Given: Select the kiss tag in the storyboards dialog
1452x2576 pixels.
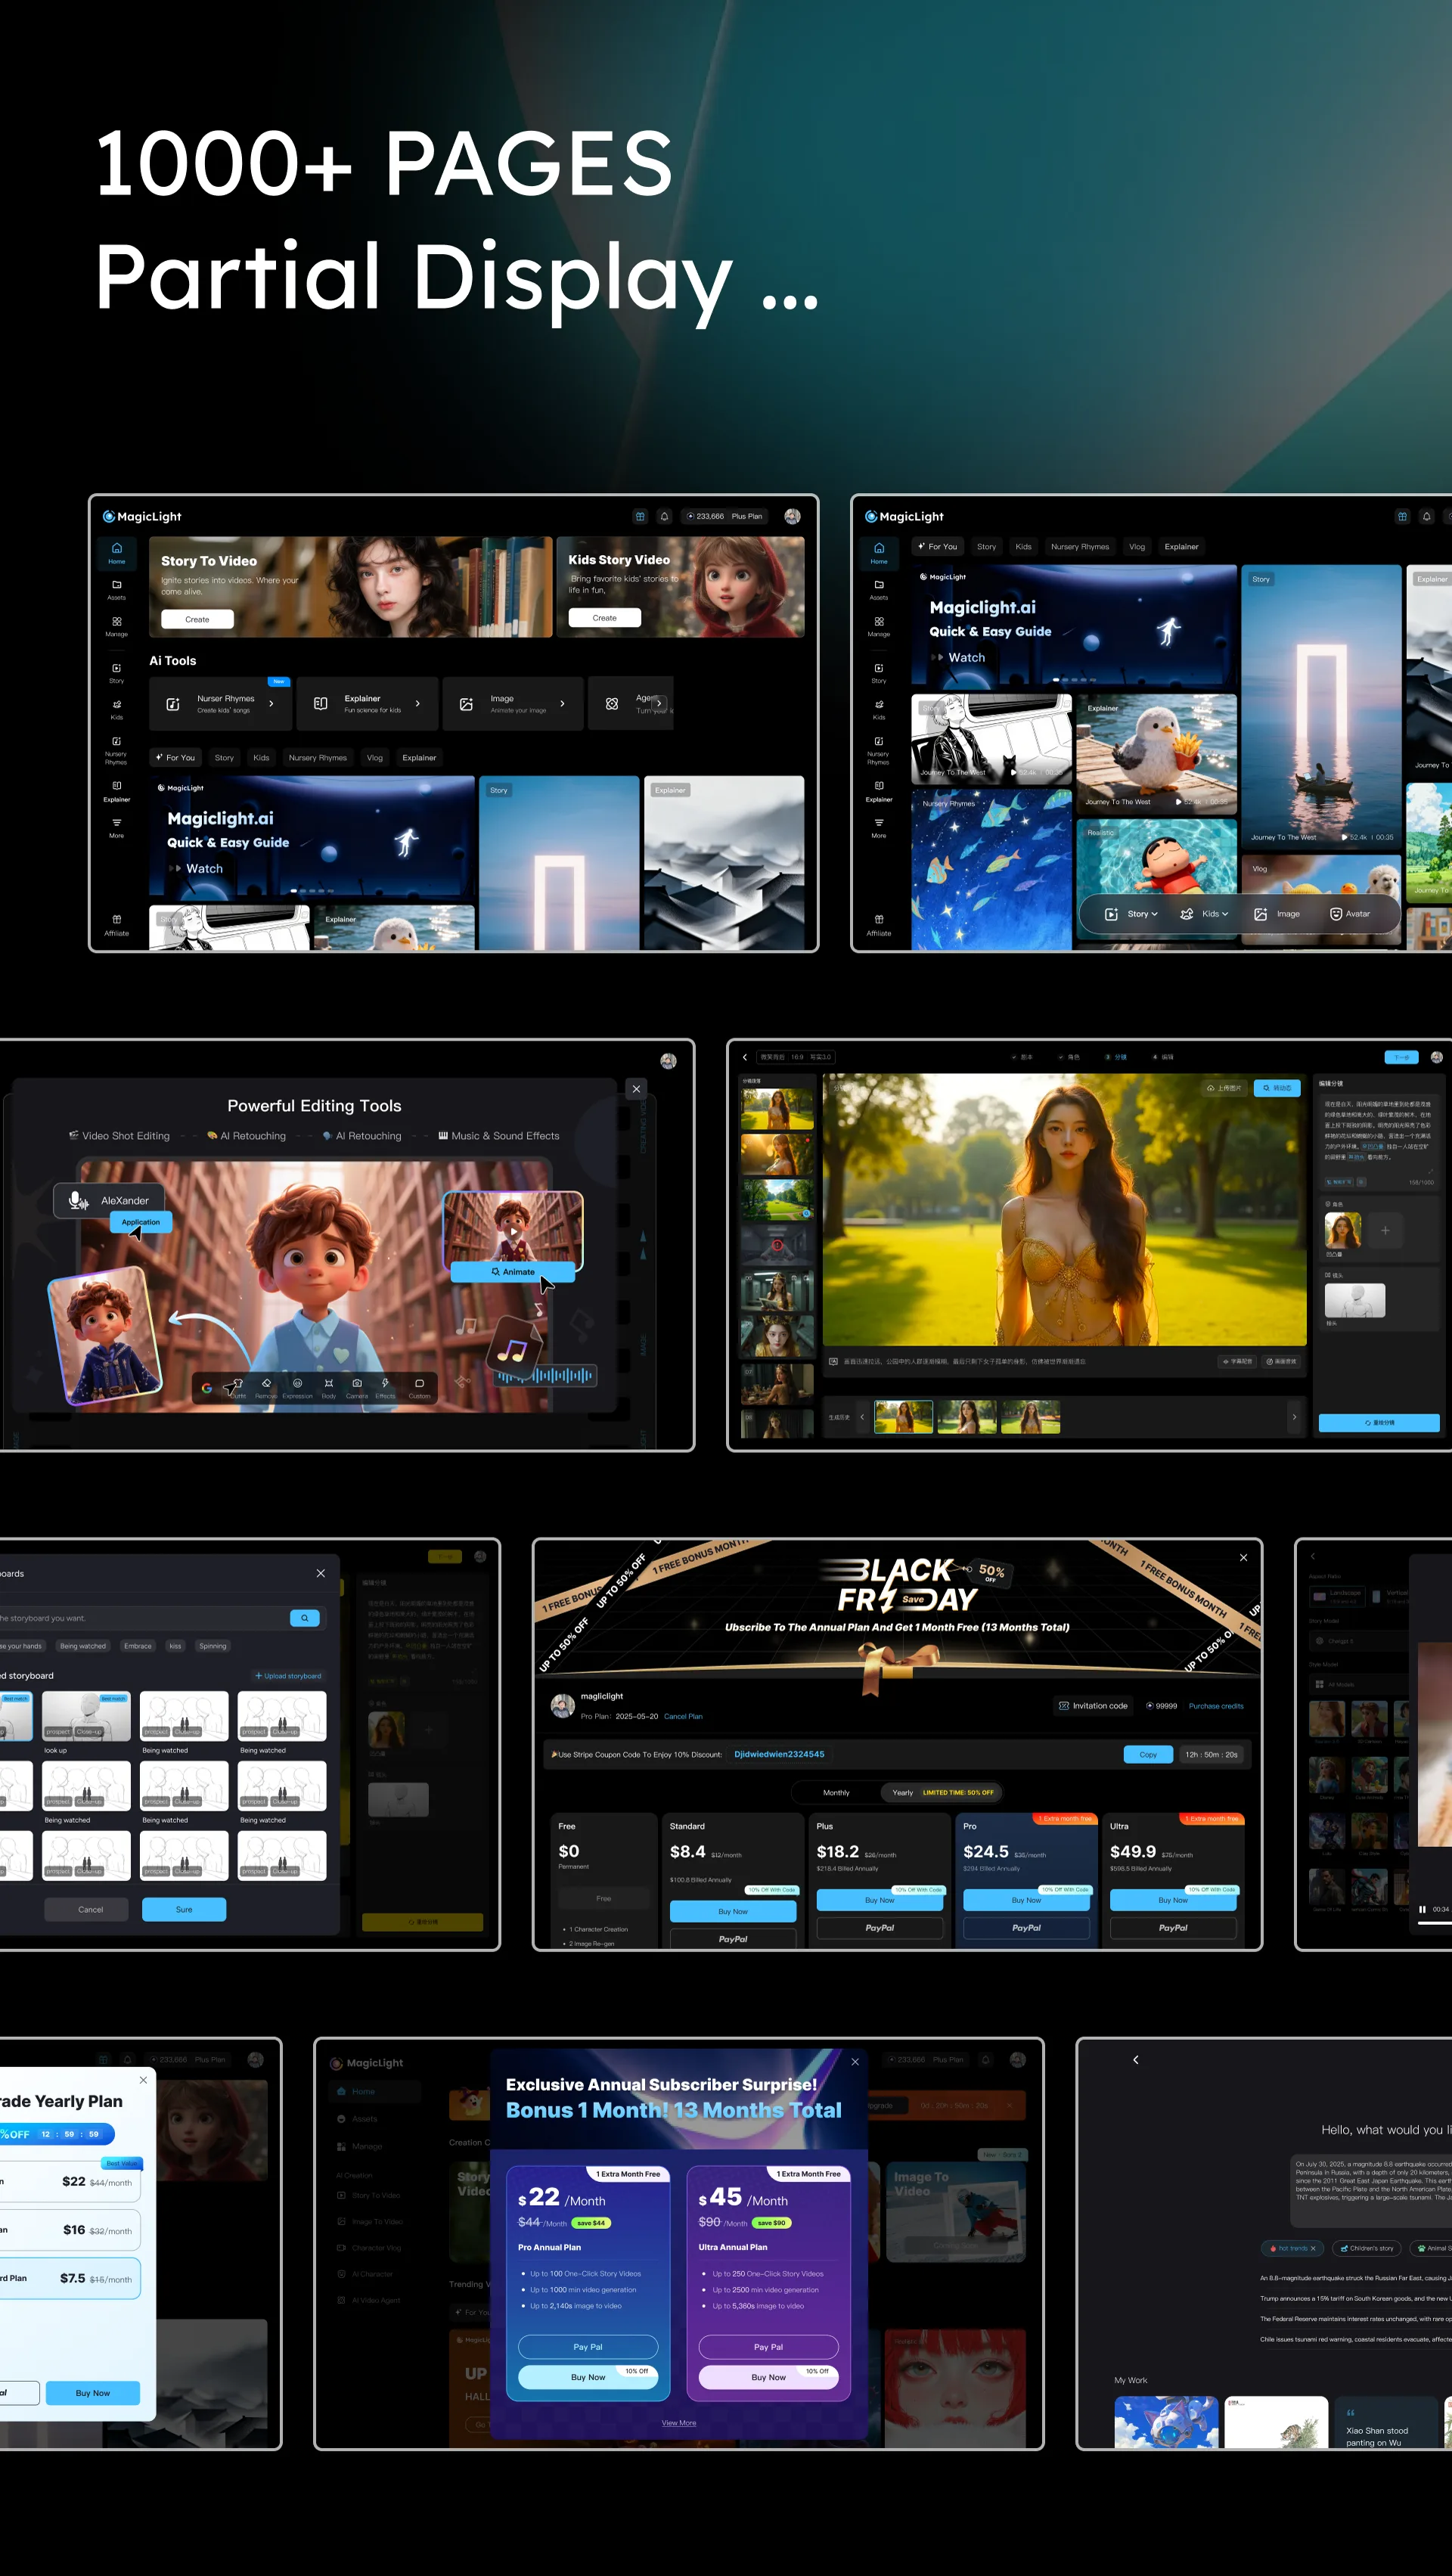Looking at the screenshot, I should [175, 1646].
